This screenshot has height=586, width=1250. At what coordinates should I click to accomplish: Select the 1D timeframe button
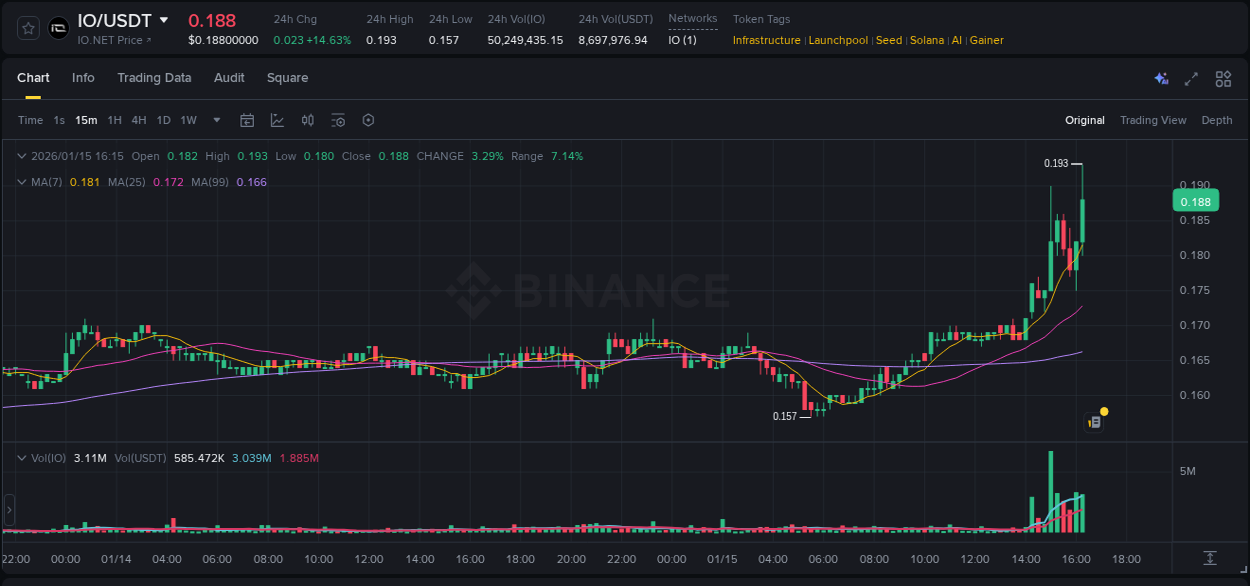click(x=163, y=120)
